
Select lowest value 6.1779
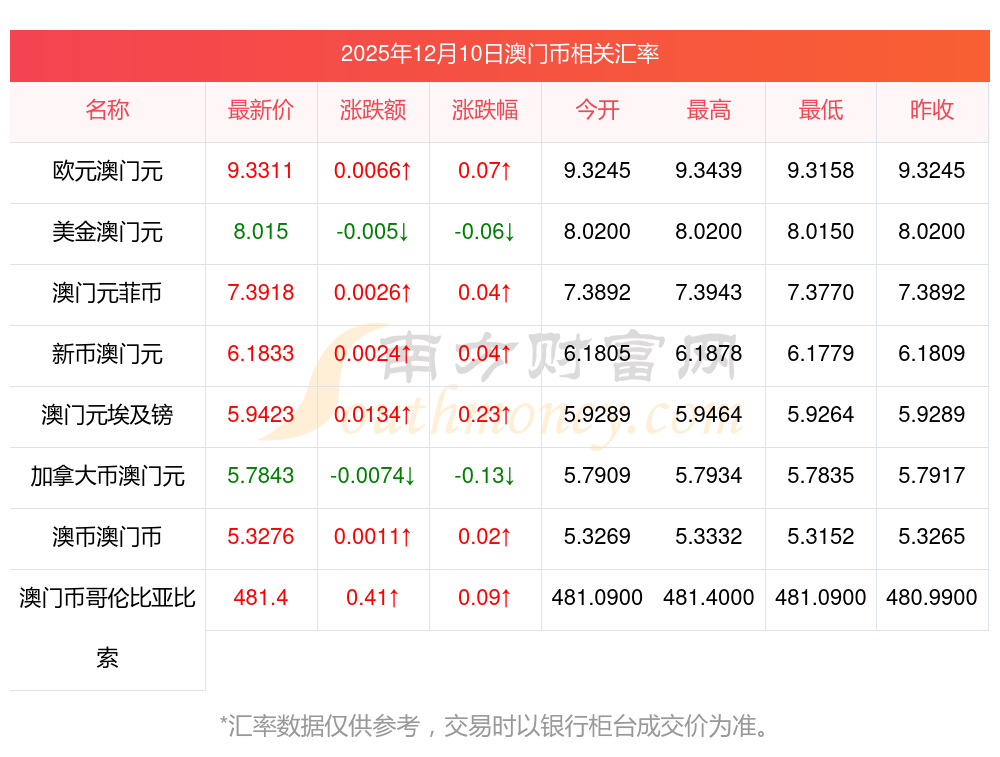click(x=820, y=353)
